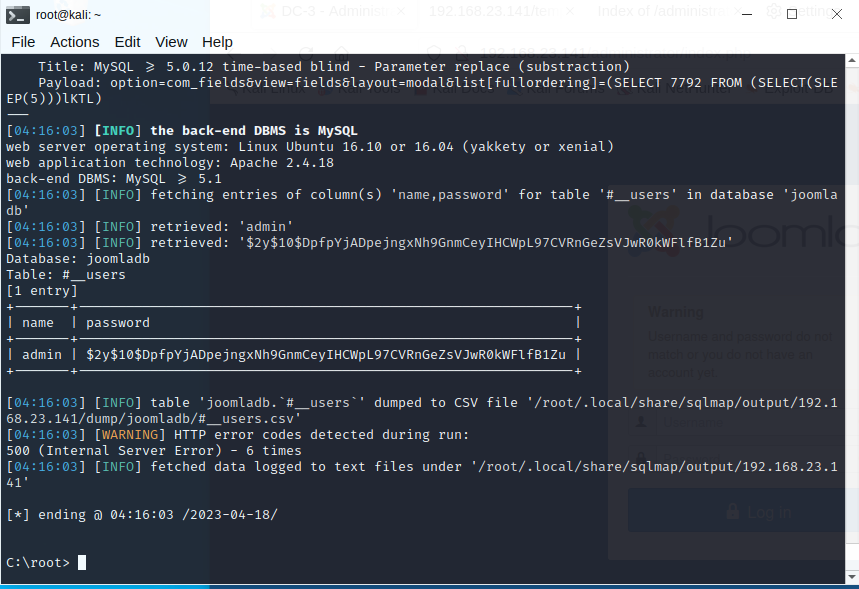859x589 pixels.
Task: Click the terminal app icon in title bar
Action: 18,15
